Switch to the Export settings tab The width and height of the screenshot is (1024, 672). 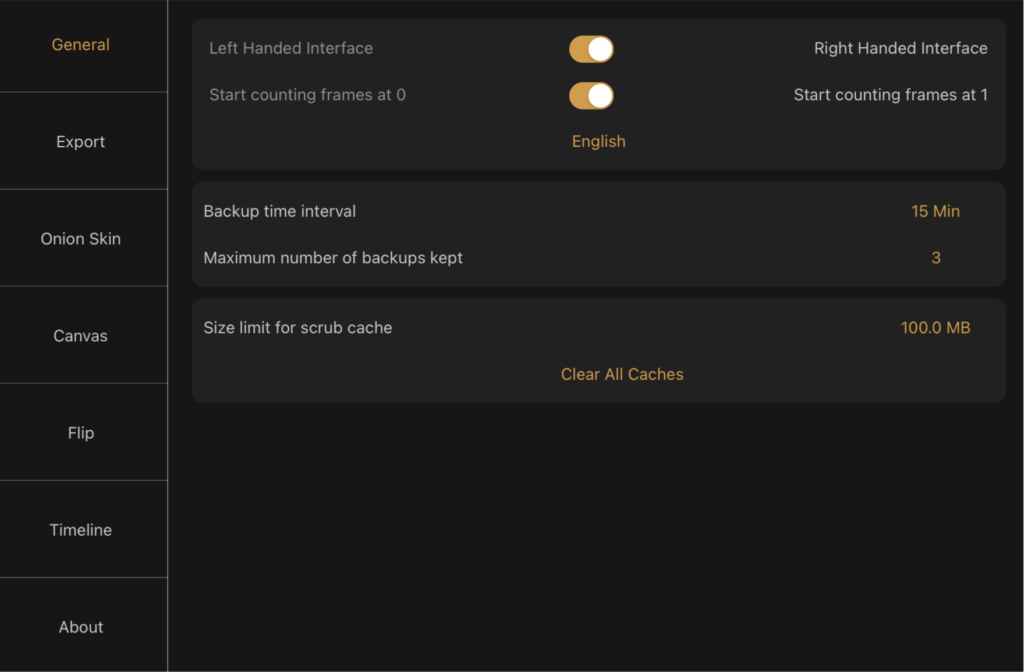coord(81,142)
